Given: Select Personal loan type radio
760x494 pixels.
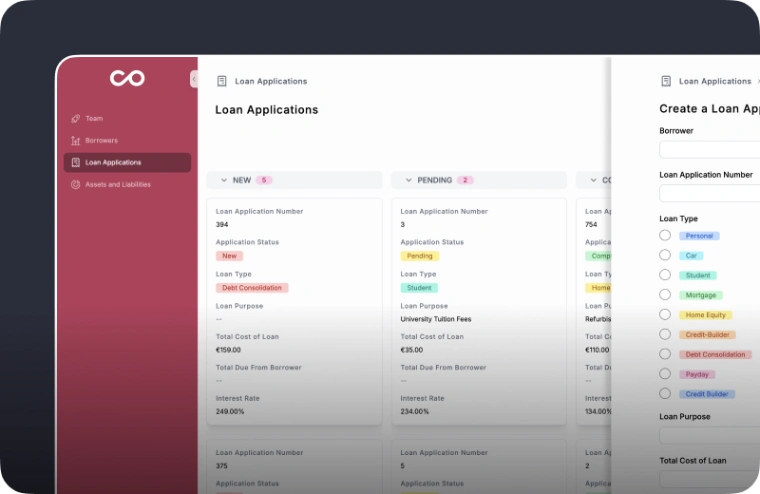Looking at the screenshot, I should (x=665, y=235).
